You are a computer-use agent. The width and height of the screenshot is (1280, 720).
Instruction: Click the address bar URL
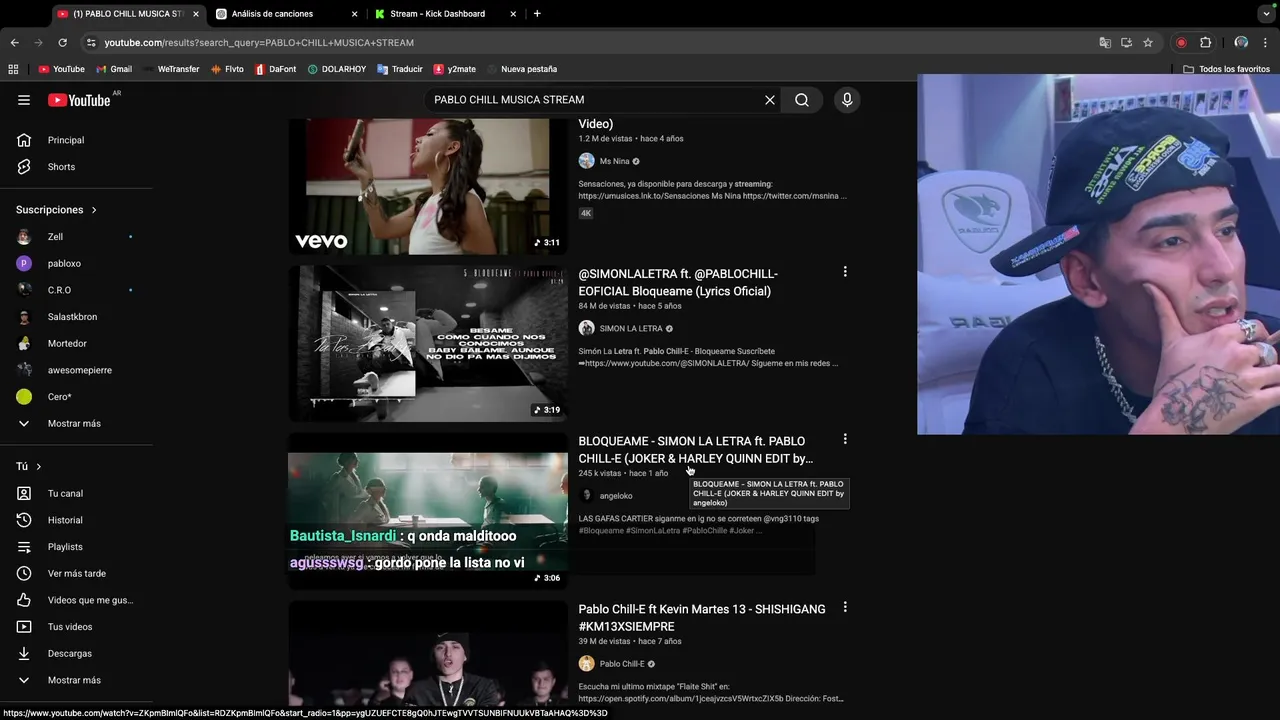pyautogui.click(x=259, y=43)
